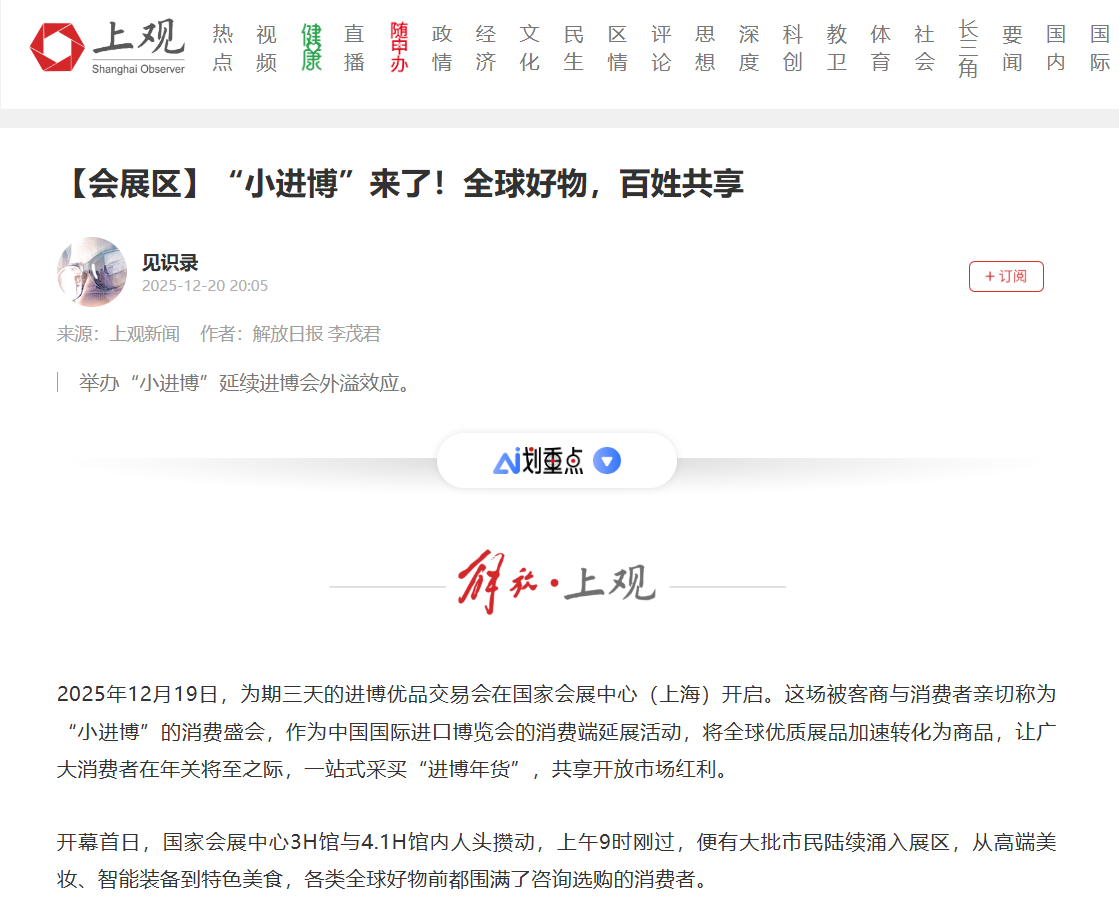This screenshot has height=899, width=1119.
Task: Open the 视频 section
Action: coord(266,48)
